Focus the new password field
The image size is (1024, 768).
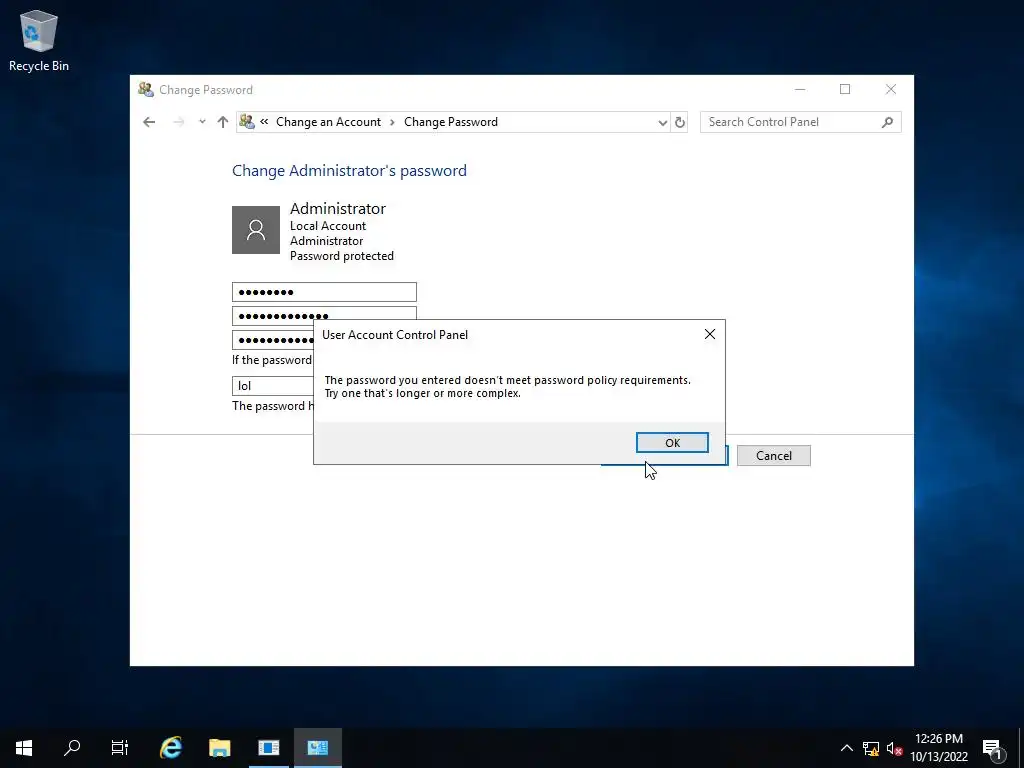tap(324, 314)
